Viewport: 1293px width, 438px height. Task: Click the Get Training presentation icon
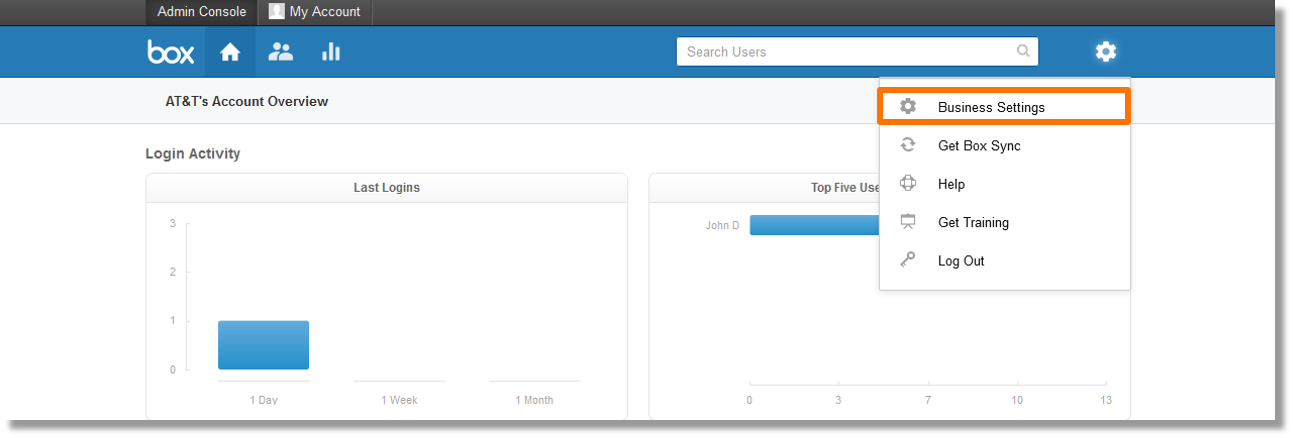(x=908, y=222)
